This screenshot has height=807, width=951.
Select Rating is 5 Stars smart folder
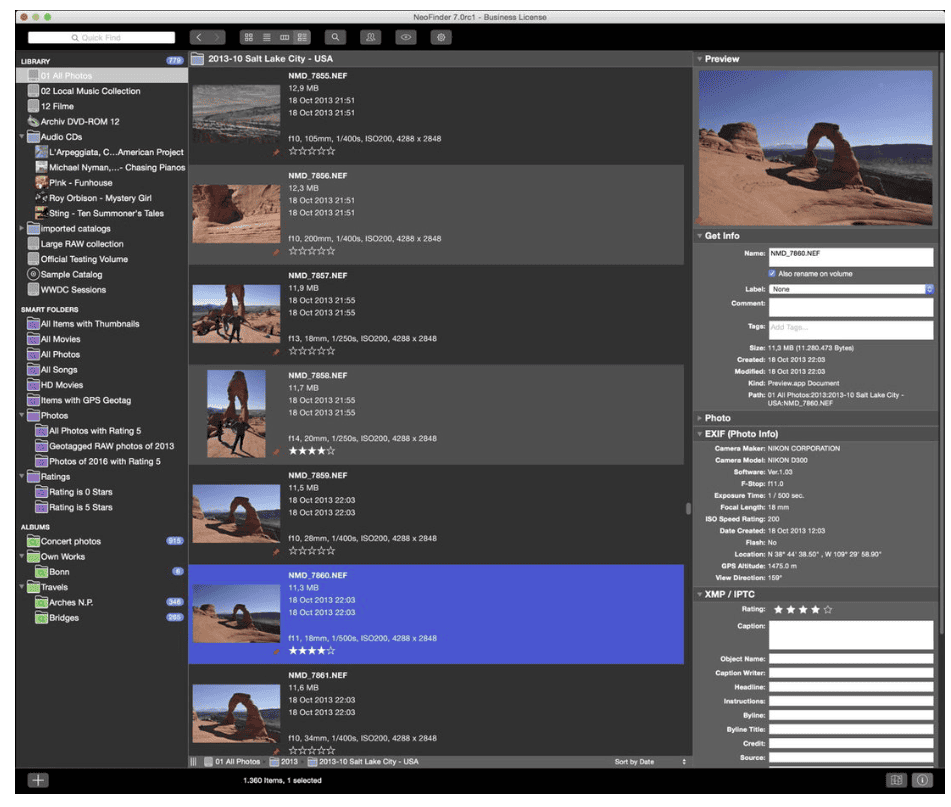81,507
